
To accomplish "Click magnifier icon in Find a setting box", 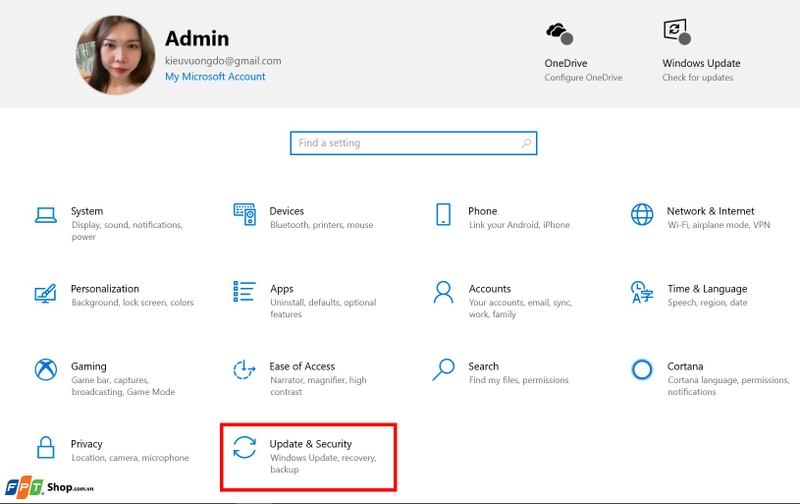I will click(x=526, y=143).
